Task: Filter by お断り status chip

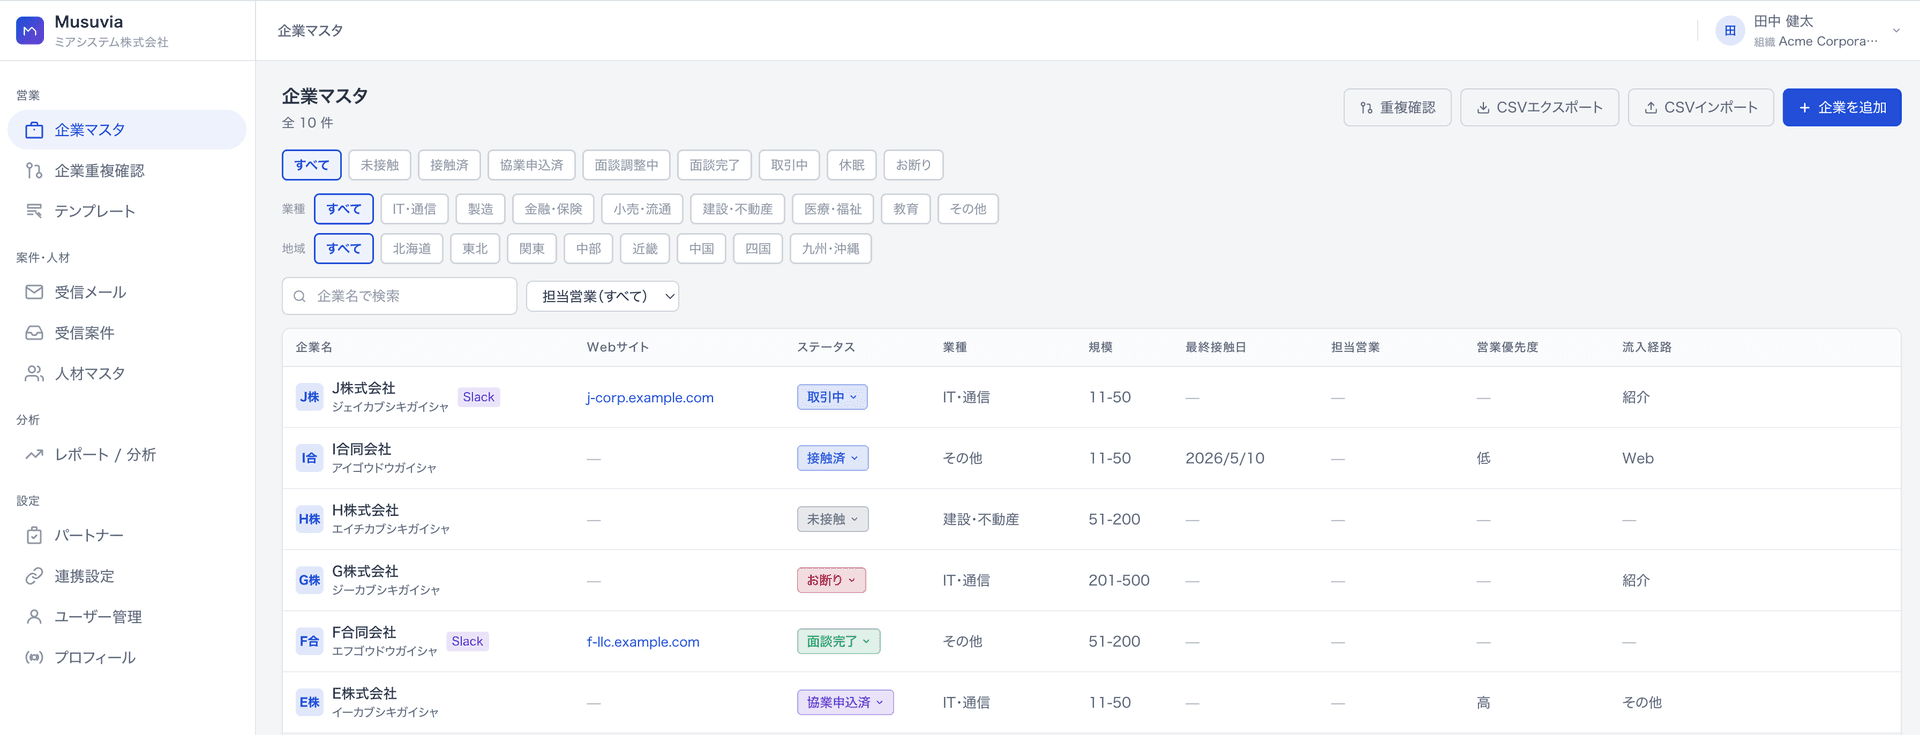Action: click(913, 165)
